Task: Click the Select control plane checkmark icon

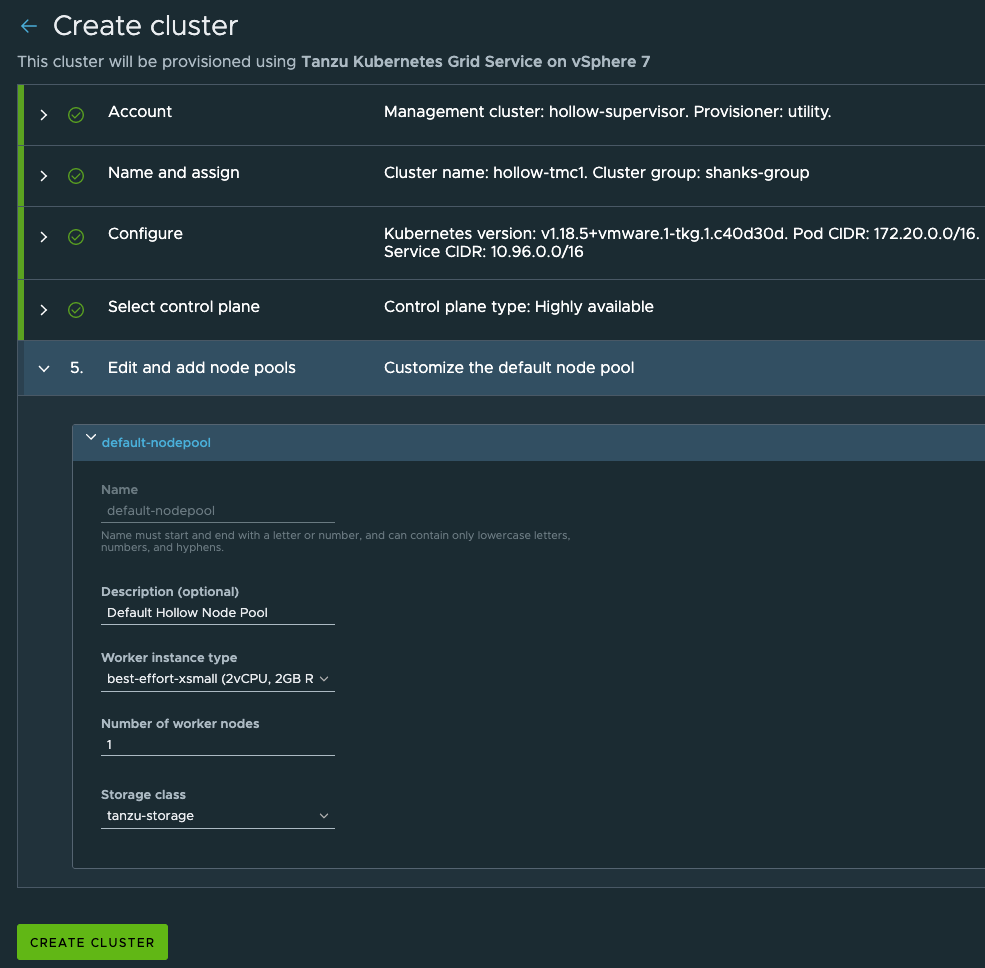Action: (x=76, y=310)
